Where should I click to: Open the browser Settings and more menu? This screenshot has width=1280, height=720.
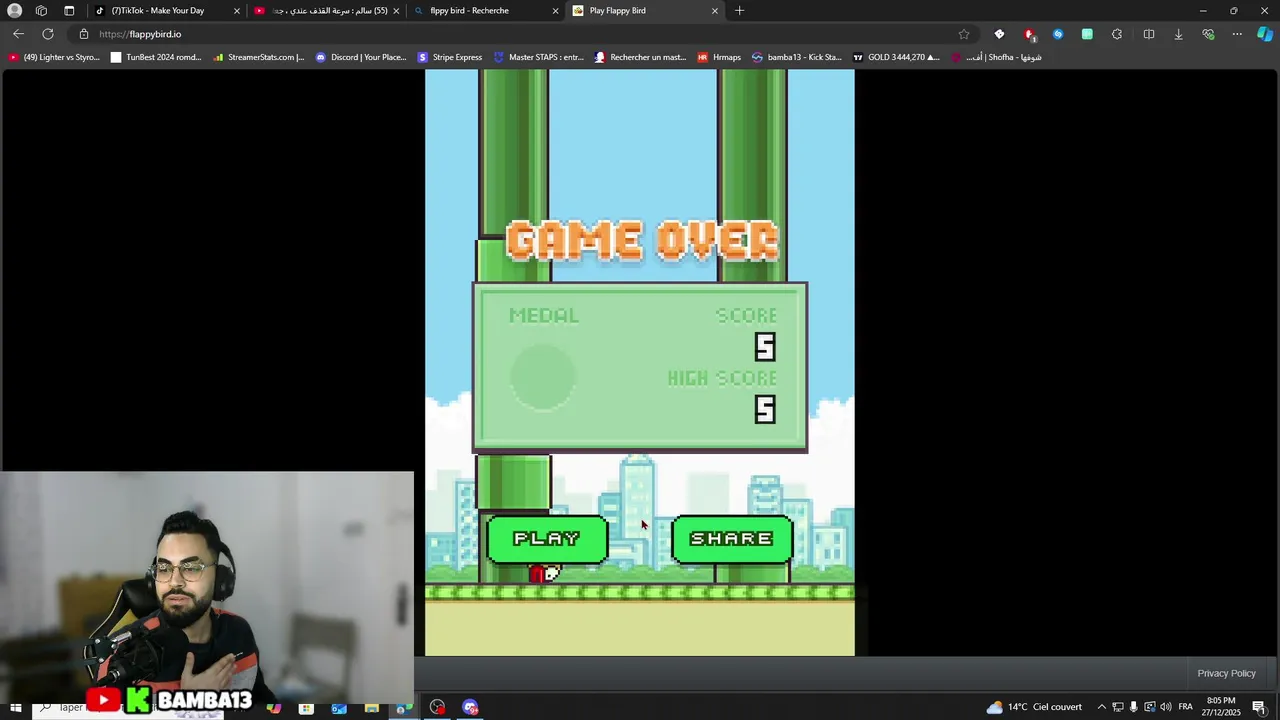(x=1237, y=34)
